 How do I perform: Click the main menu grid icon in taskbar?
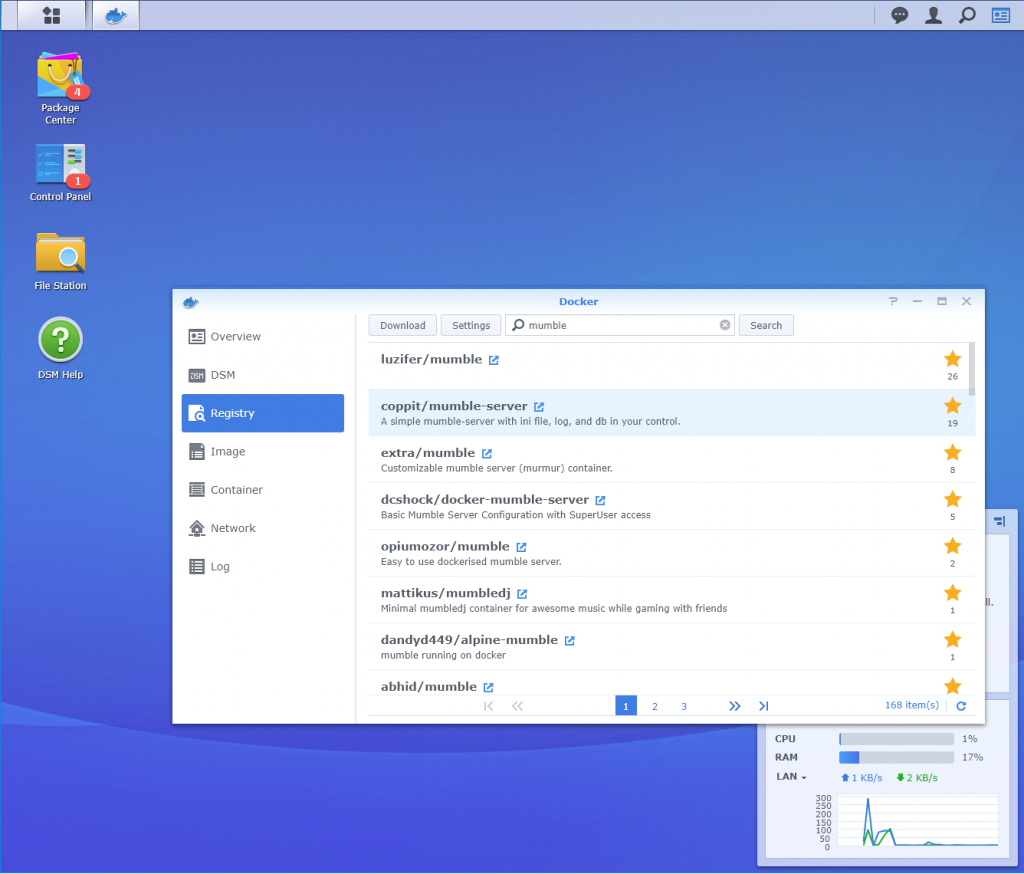(49, 15)
